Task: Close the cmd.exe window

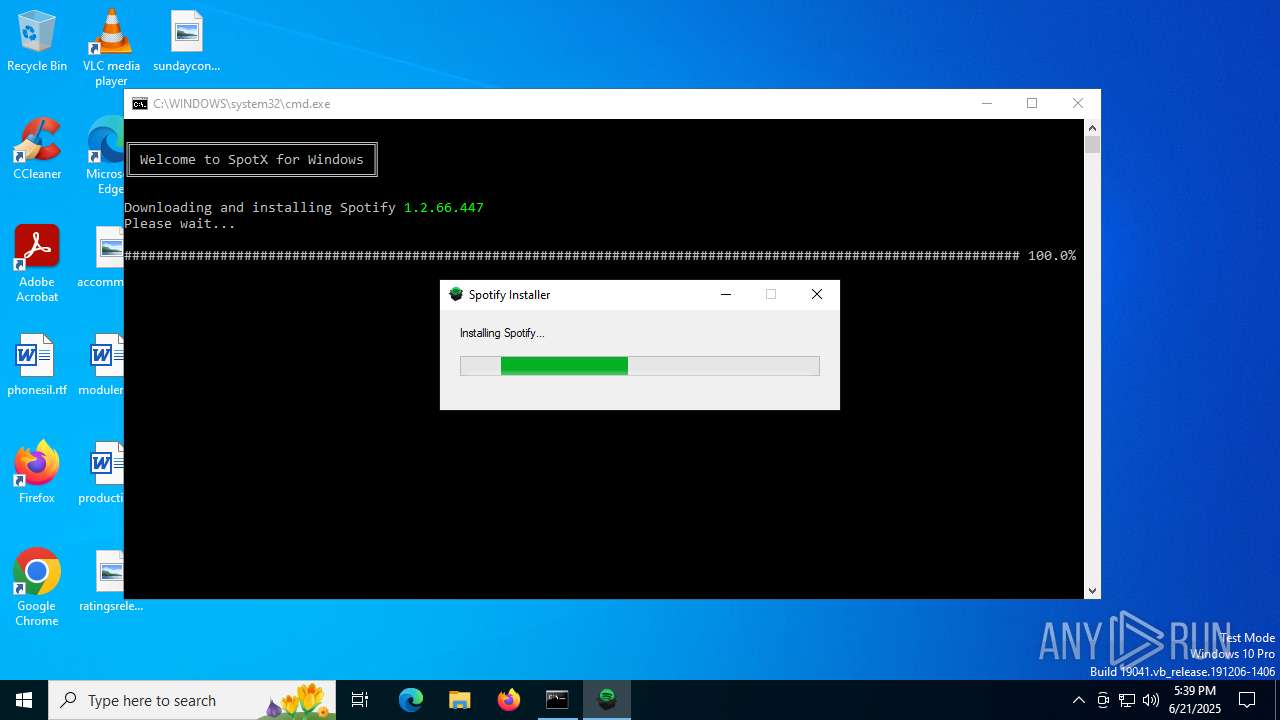Action: [1077, 103]
